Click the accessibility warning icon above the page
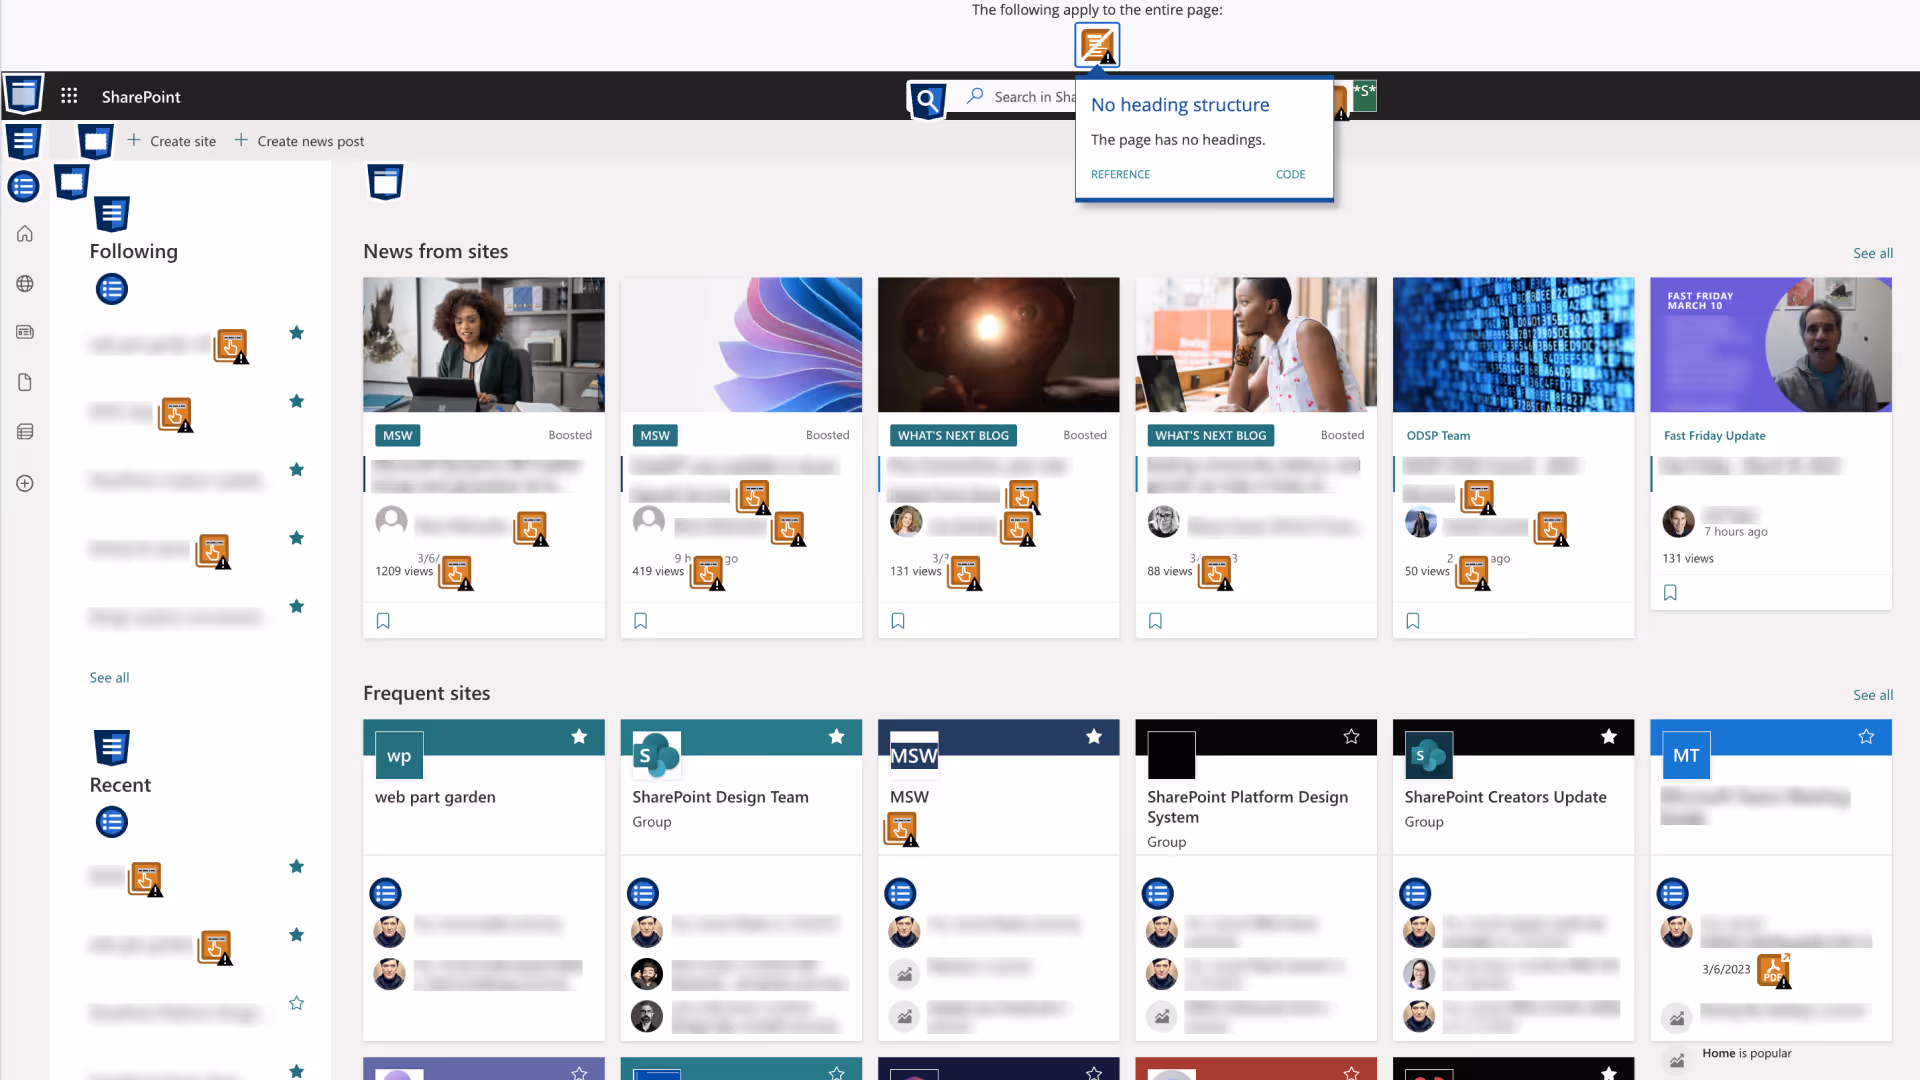The height and width of the screenshot is (1080, 1920). coord(1097,44)
